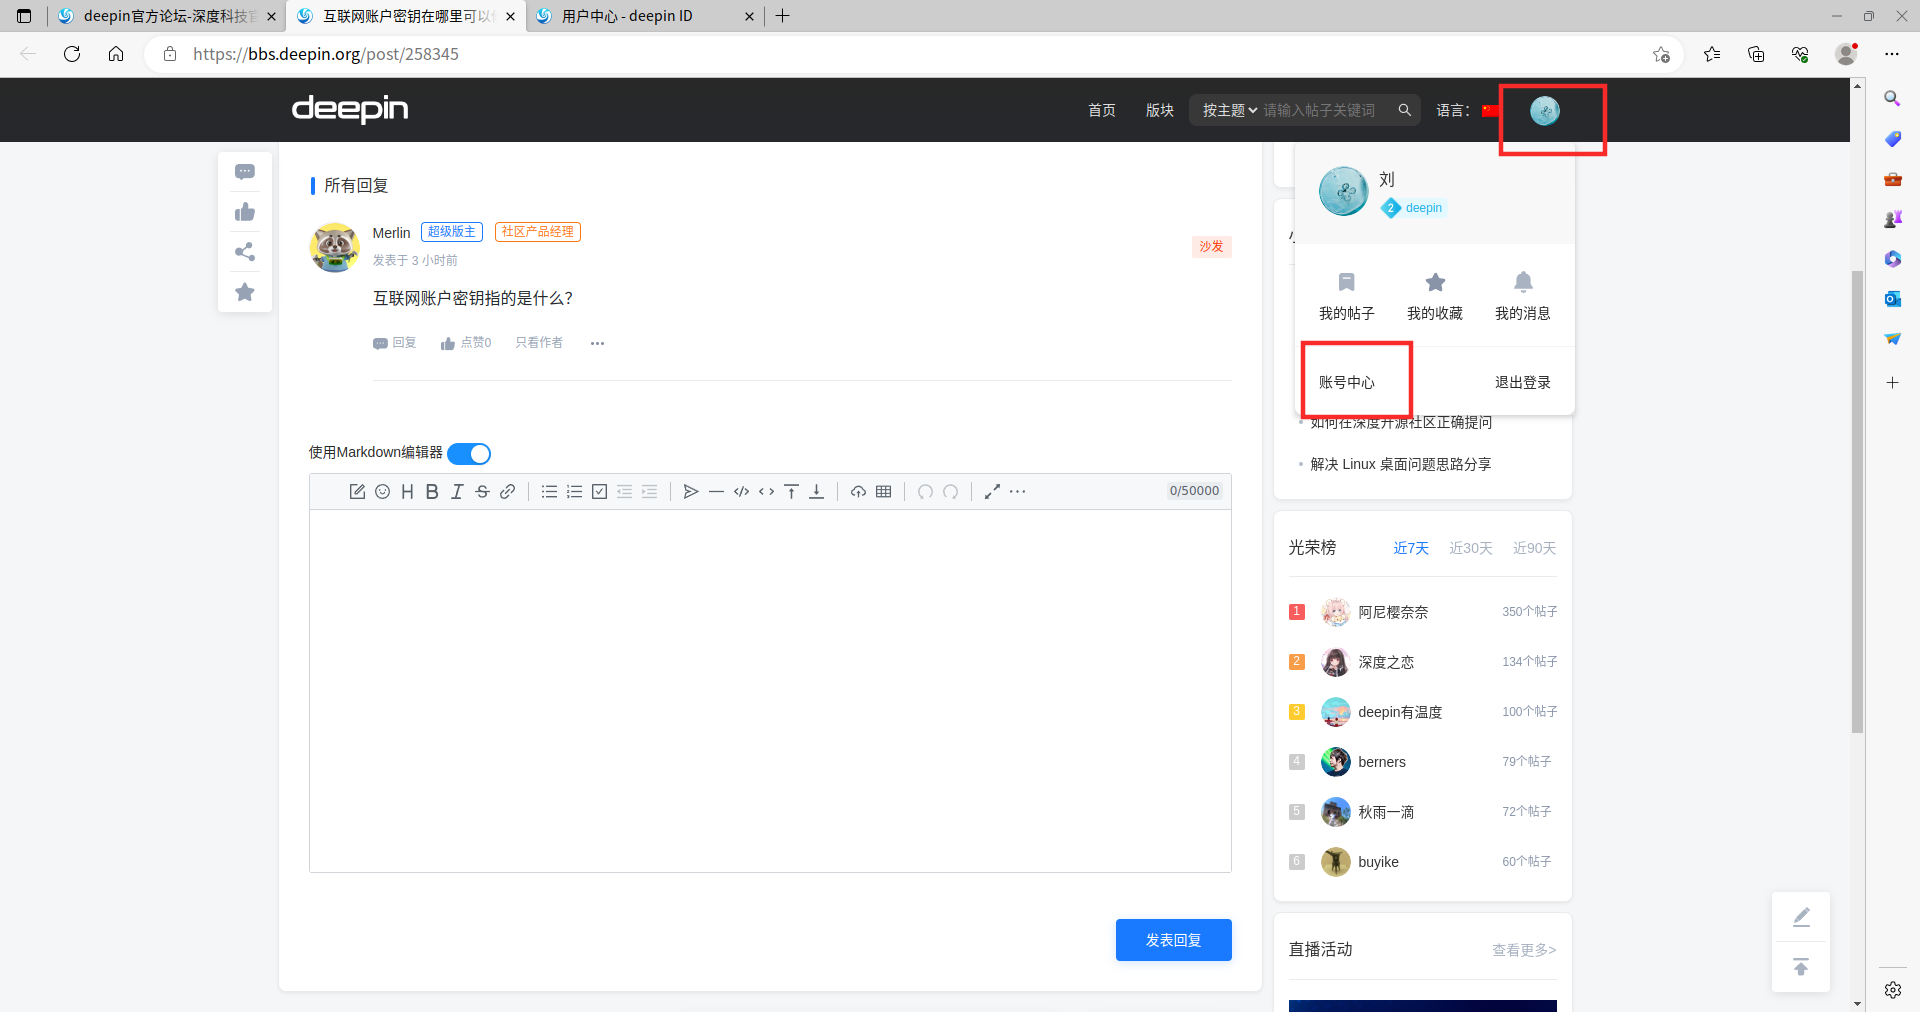Expand the editor to fullscreen
The width and height of the screenshot is (1920, 1012).
[992, 491]
